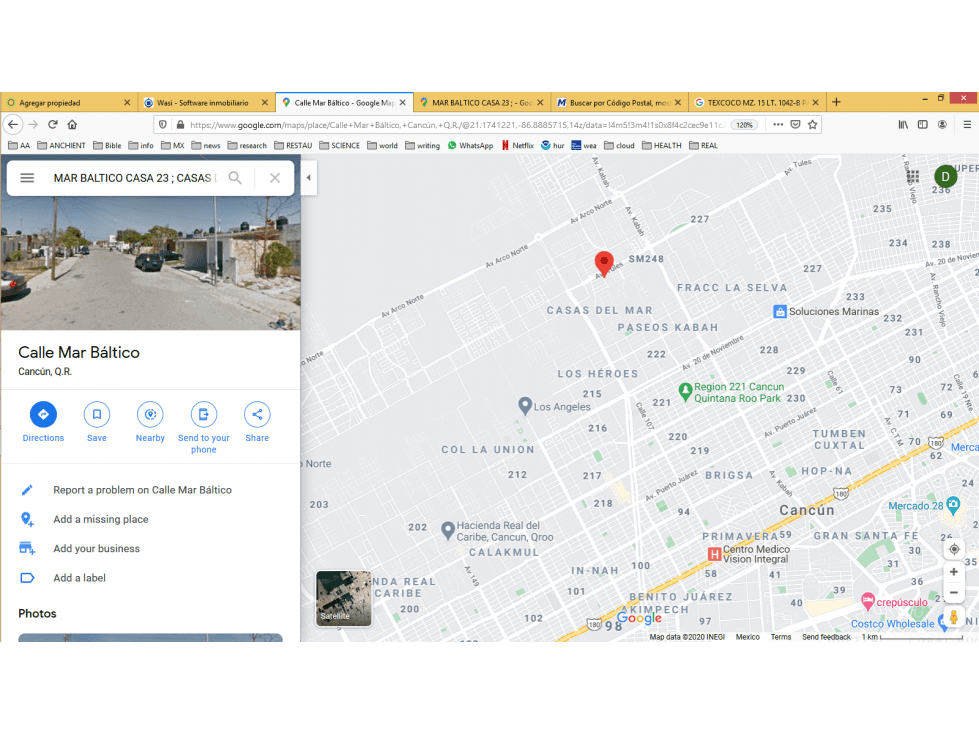Image resolution: width=979 pixels, height=734 pixels.
Task: Open the Firefox account icon
Action: pos(942,124)
